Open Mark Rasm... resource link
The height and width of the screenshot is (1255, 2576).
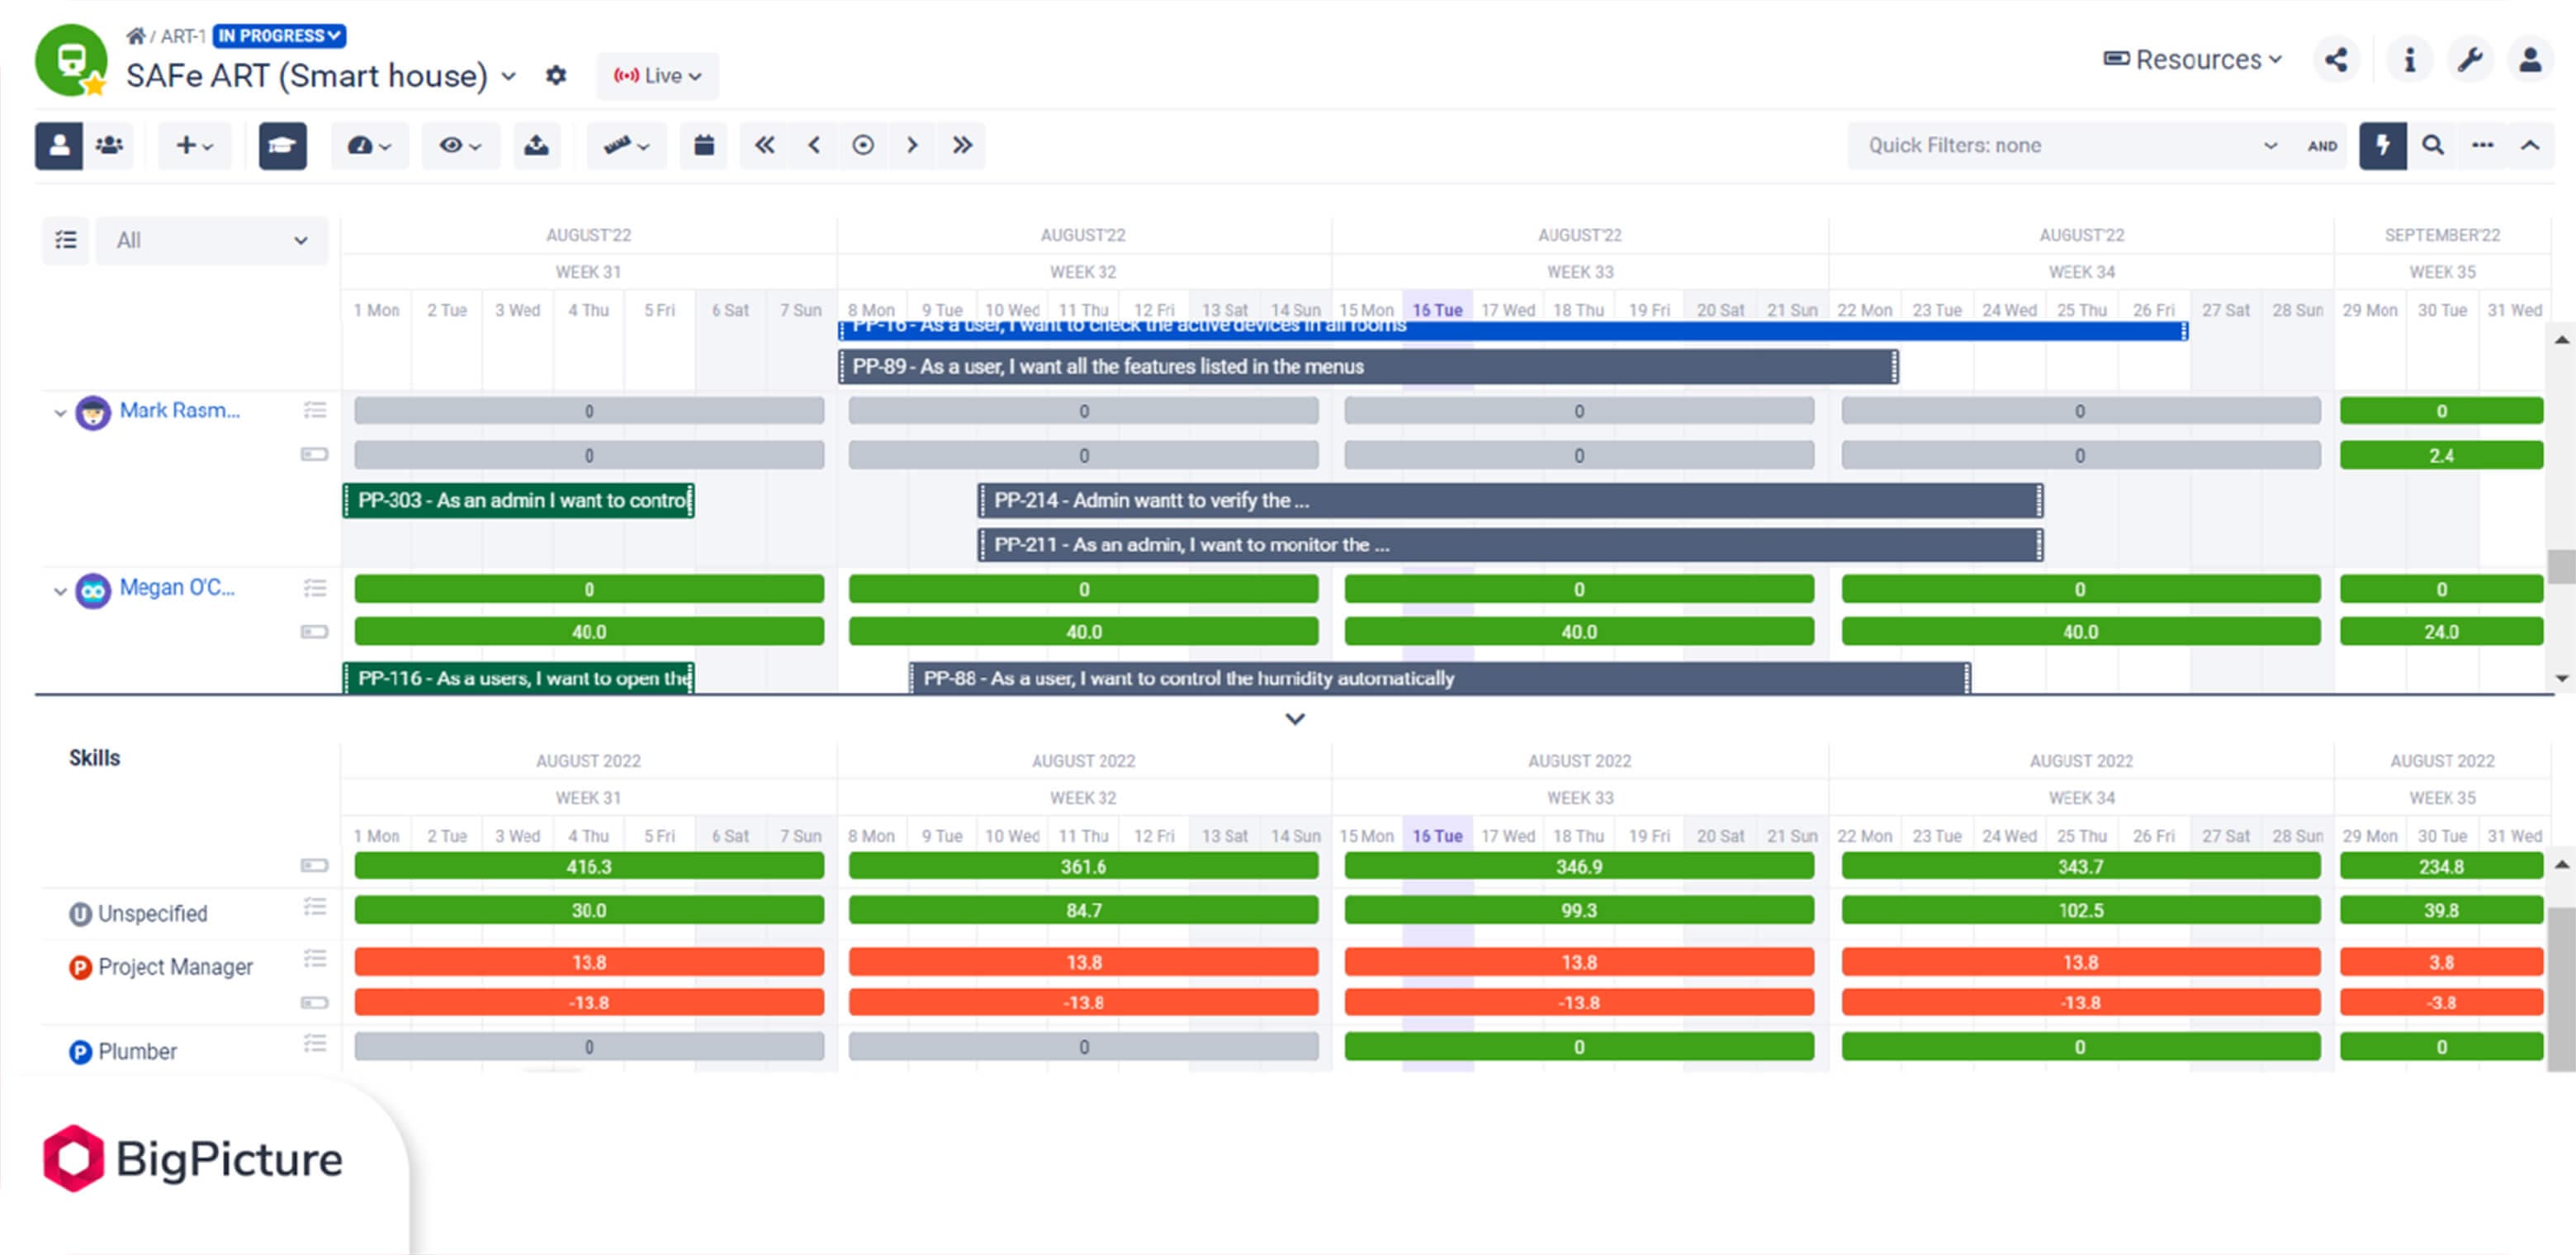(179, 411)
